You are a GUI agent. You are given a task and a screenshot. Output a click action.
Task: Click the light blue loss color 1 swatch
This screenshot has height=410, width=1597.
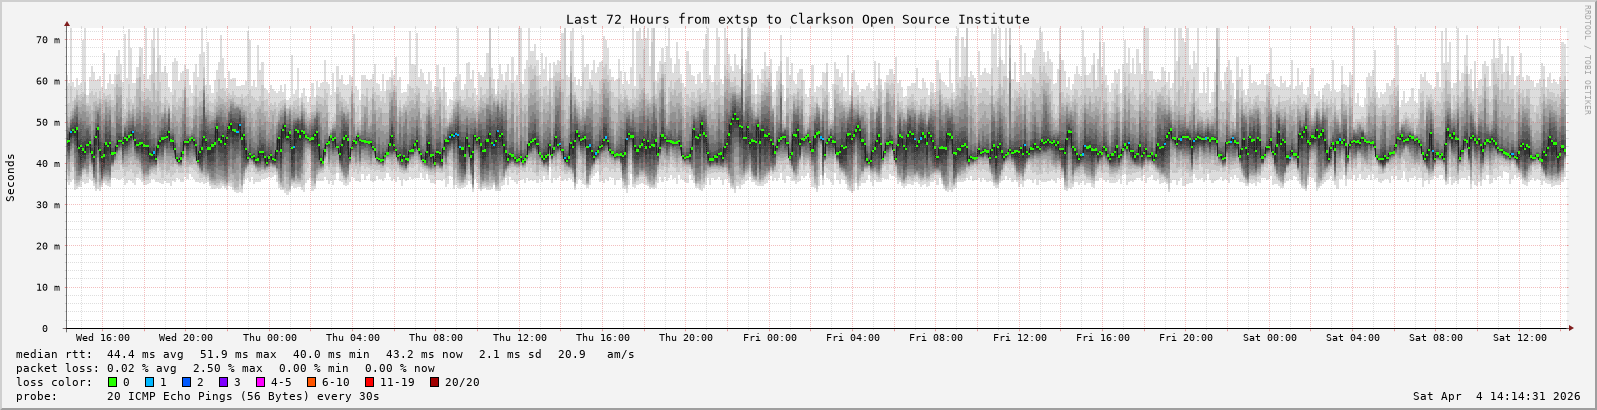point(149,382)
